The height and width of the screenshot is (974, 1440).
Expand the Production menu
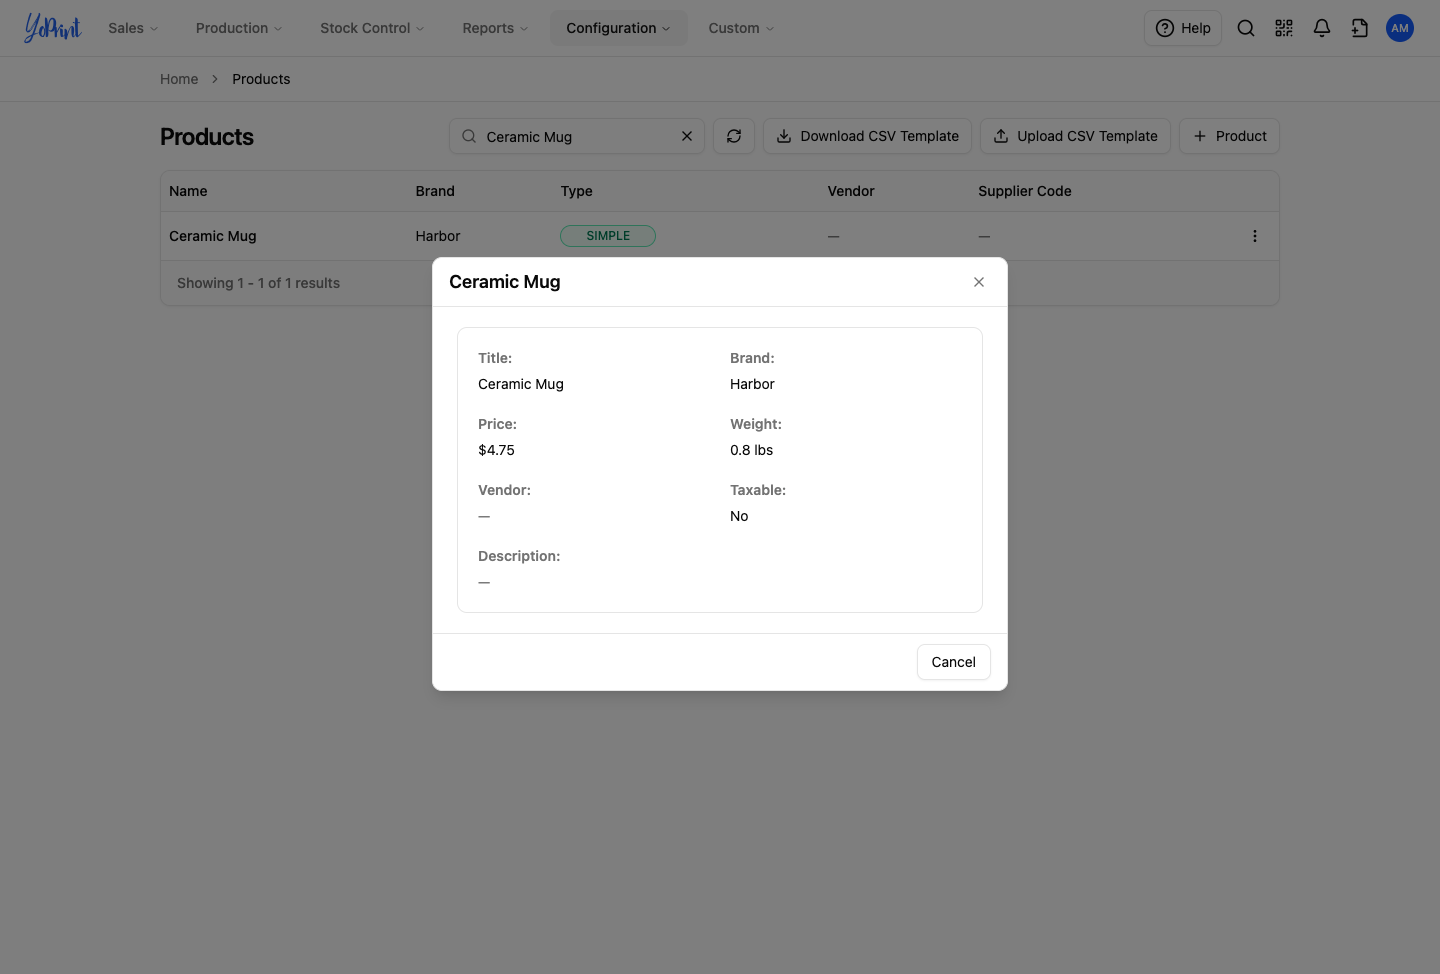(239, 28)
